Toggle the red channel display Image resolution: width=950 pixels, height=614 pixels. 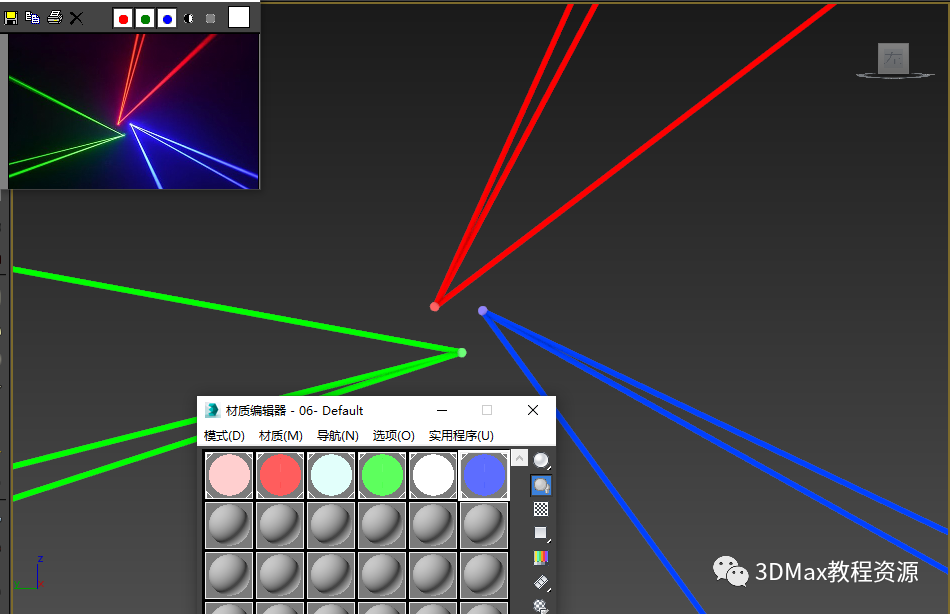coord(123,19)
